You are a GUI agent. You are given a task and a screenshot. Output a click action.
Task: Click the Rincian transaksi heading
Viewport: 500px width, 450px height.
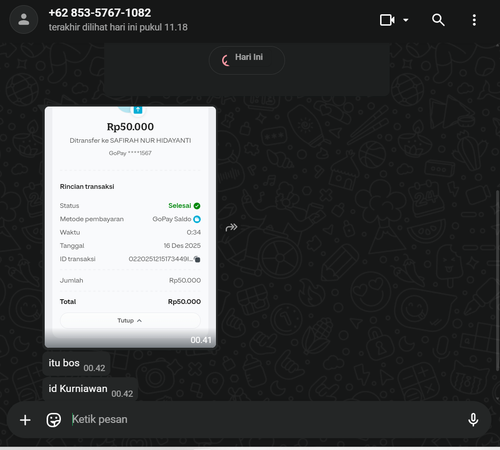tap(87, 187)
